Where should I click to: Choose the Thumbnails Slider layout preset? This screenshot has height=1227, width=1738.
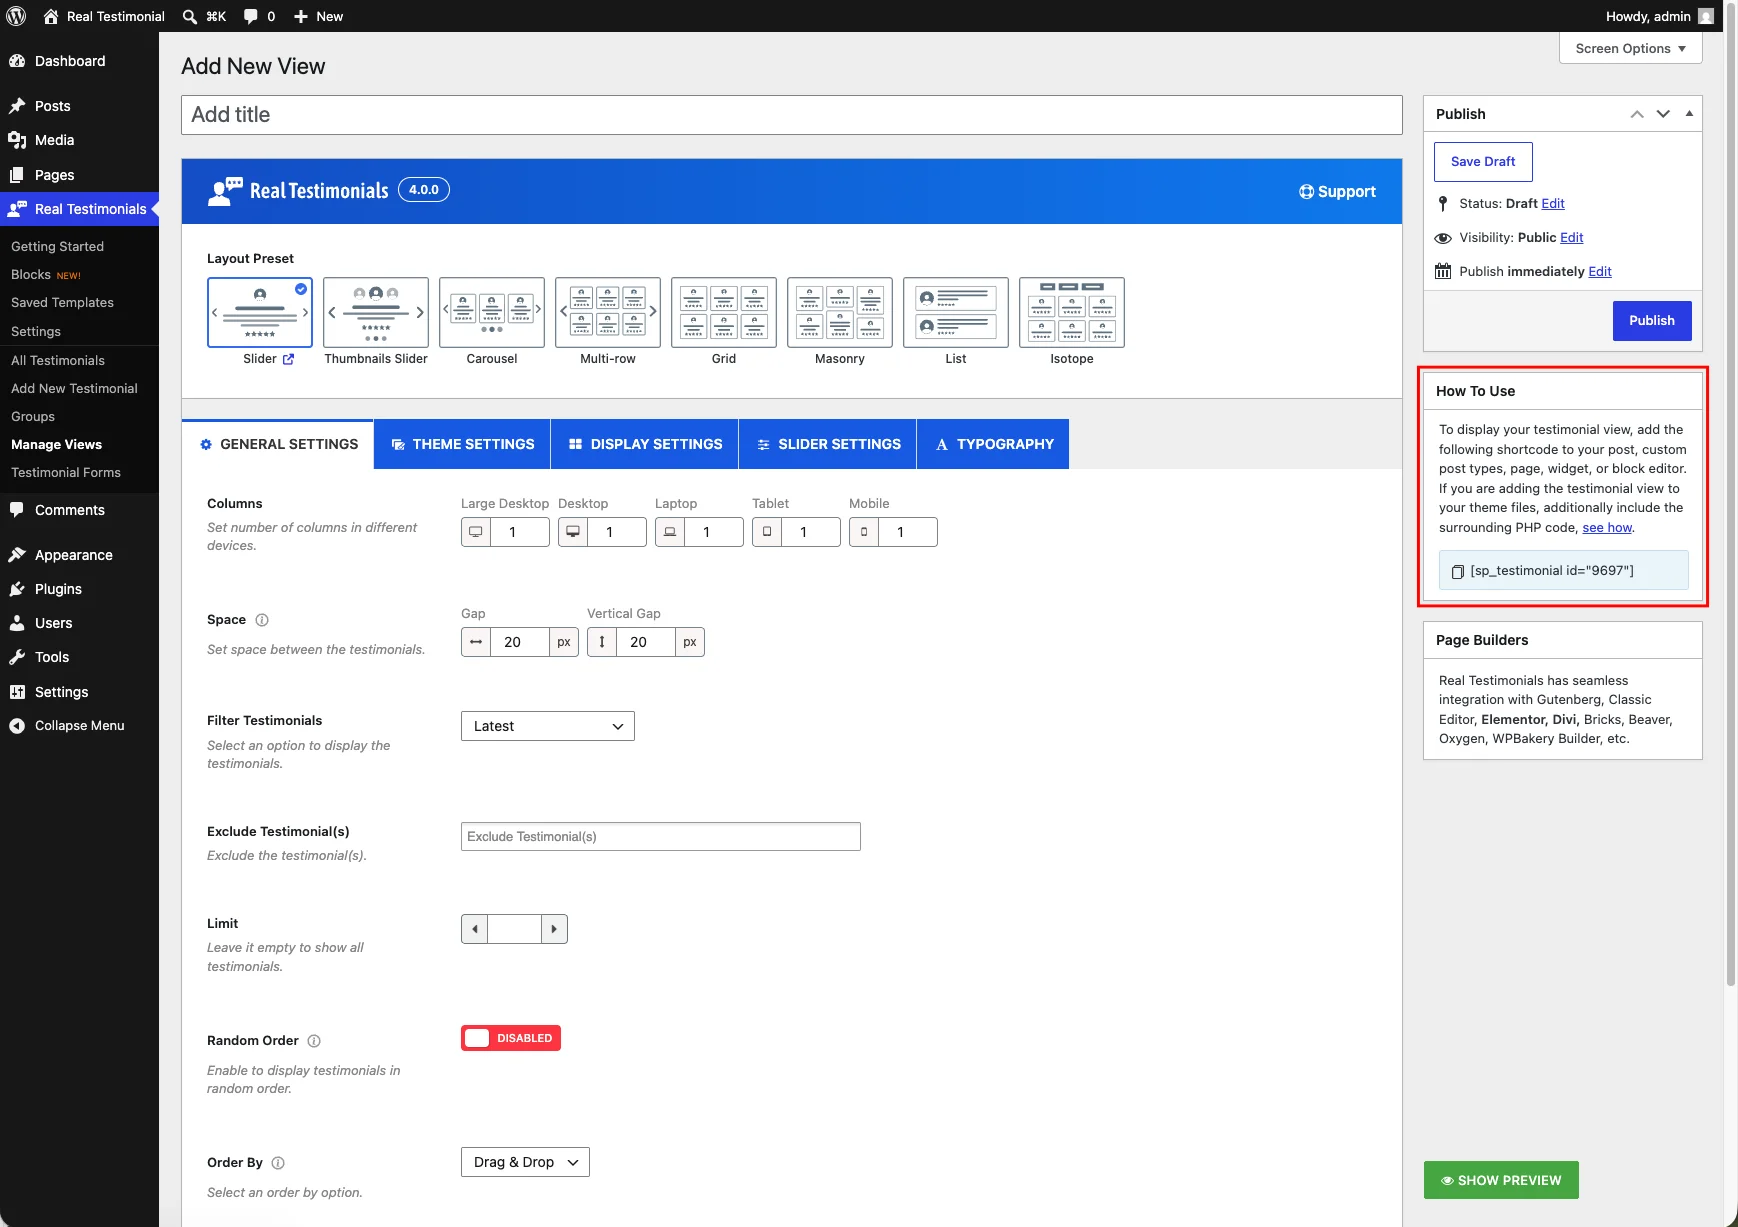[376, 312]
